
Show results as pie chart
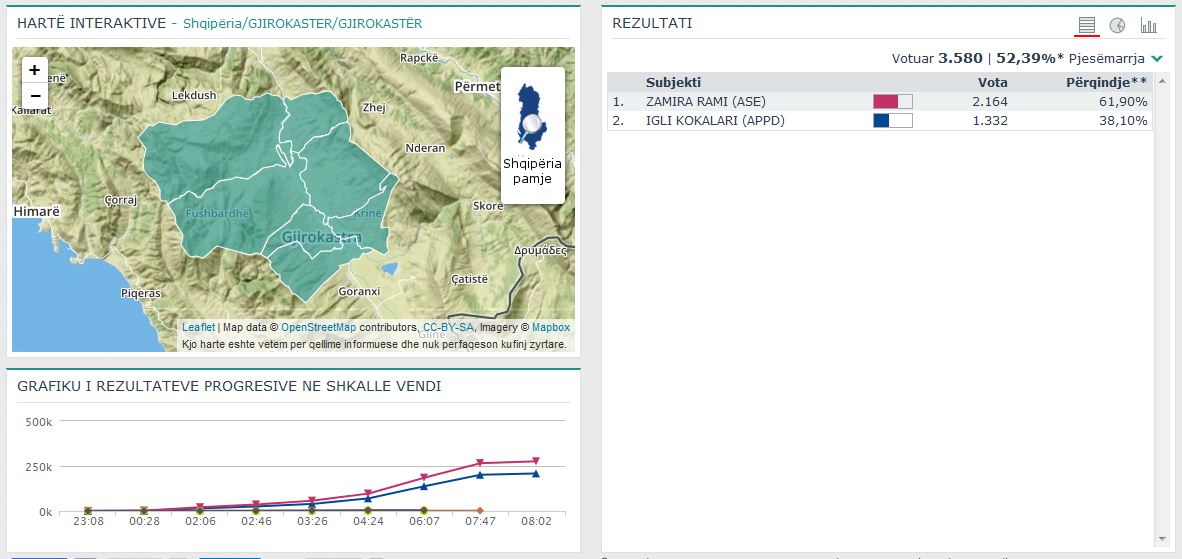tap(1118, 25)
